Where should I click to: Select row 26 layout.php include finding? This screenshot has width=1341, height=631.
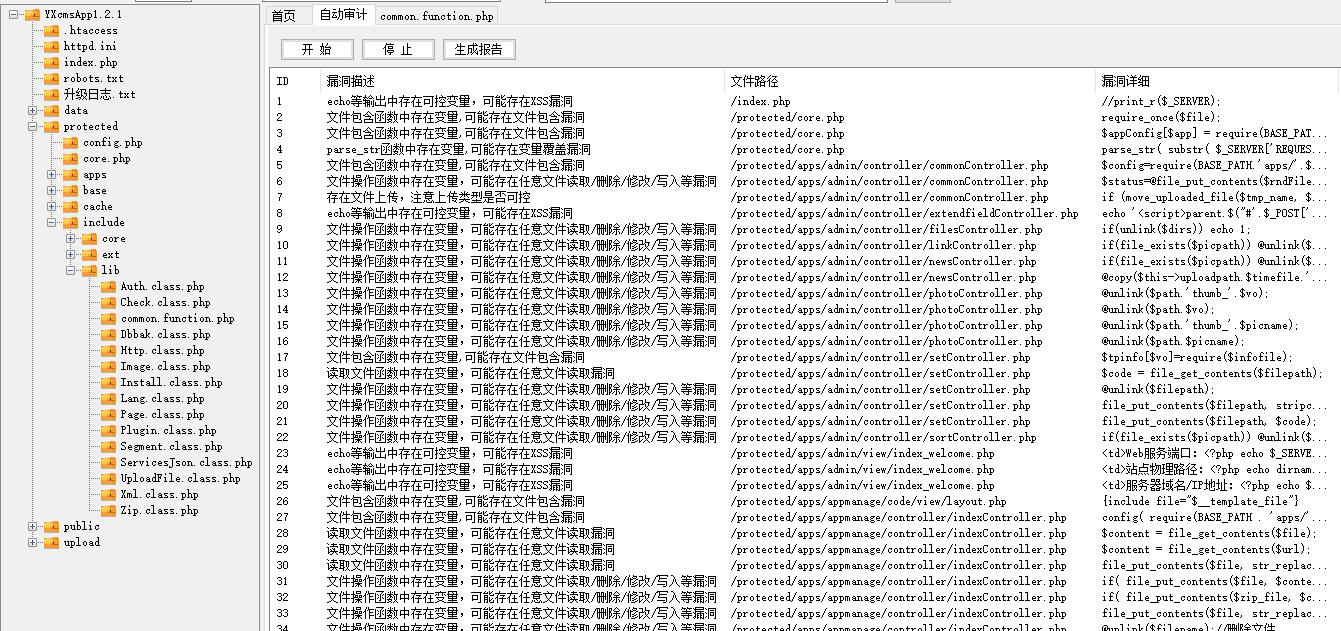pos(805,501)
